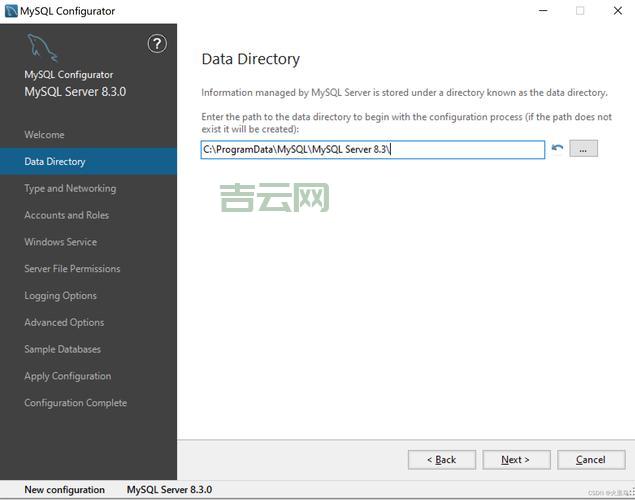This screenshot has width=635, height=500.
Task: Select the Sample Databases step
Action: coord(62,350)
